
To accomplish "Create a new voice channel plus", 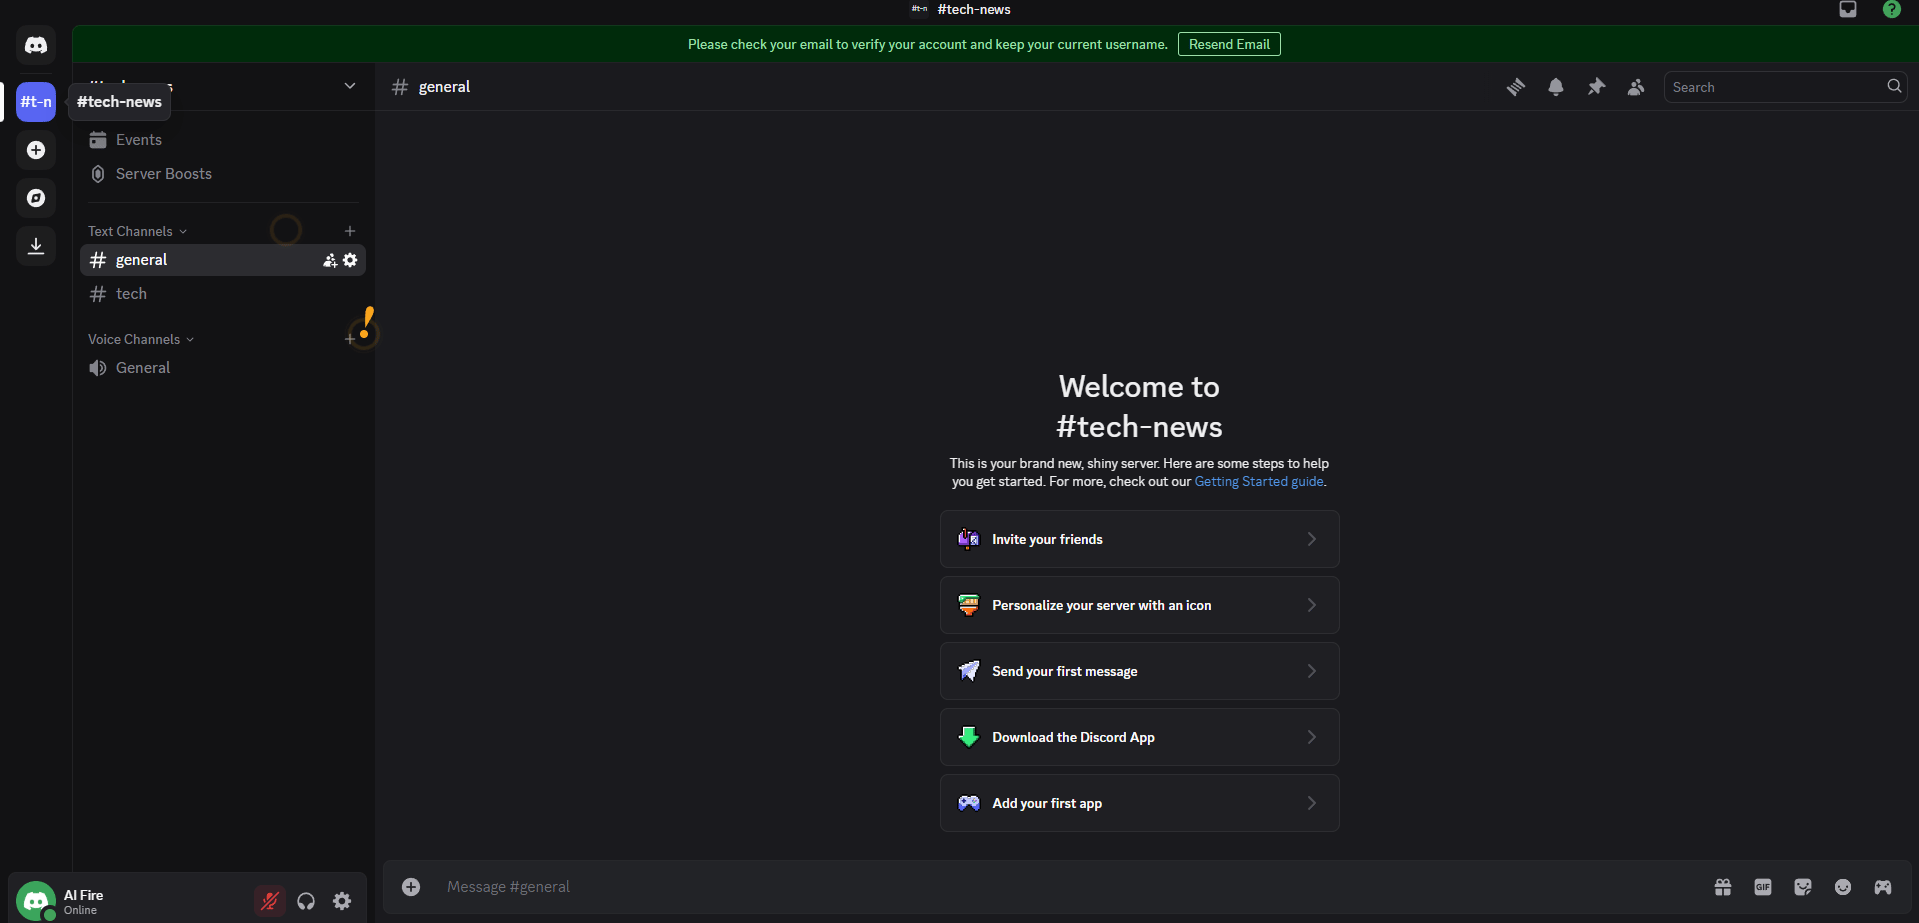I will (350, 339).
